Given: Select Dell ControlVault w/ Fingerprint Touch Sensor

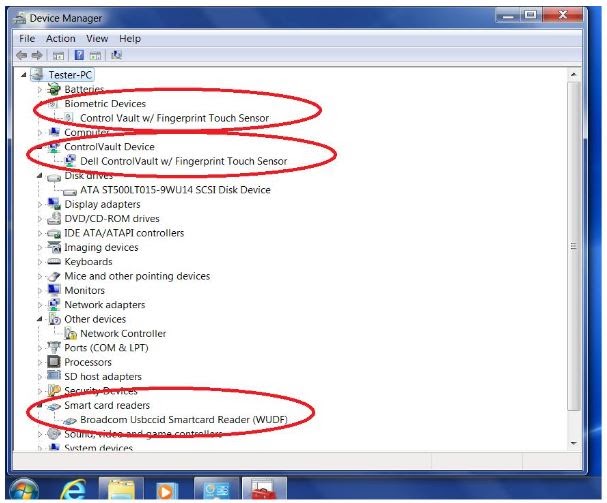Looking at the screenshot, I should 183,161.
